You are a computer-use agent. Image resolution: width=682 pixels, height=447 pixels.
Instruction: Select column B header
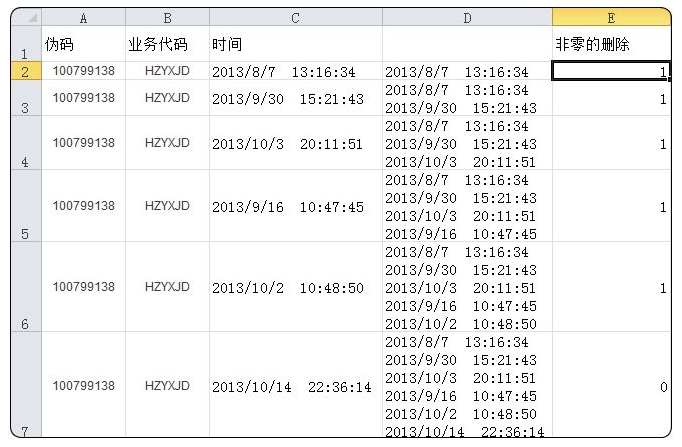pos(167,17)
